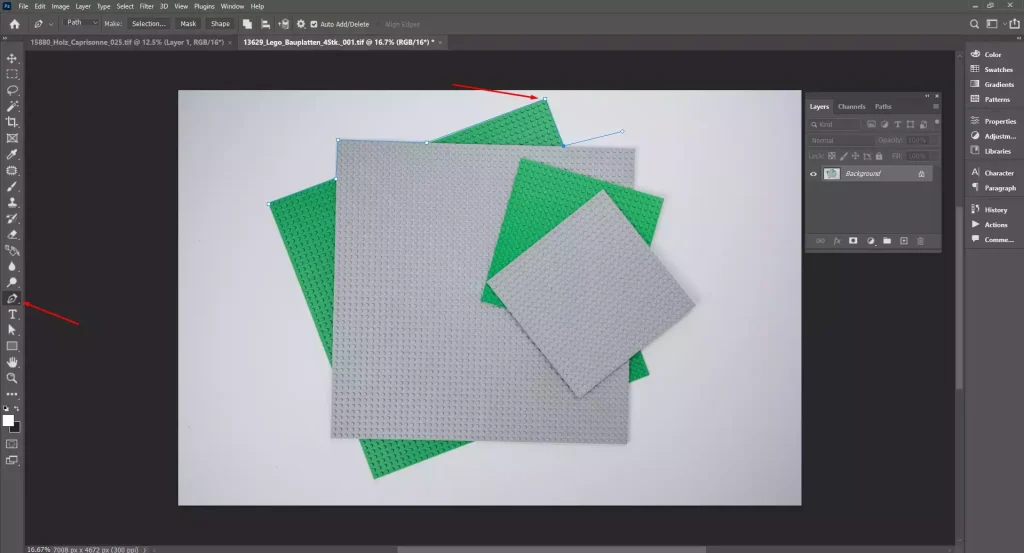Open the Edit Toolbar three-dots menu
Screen dimensions: 1024x553
click(x=12, y=394)
